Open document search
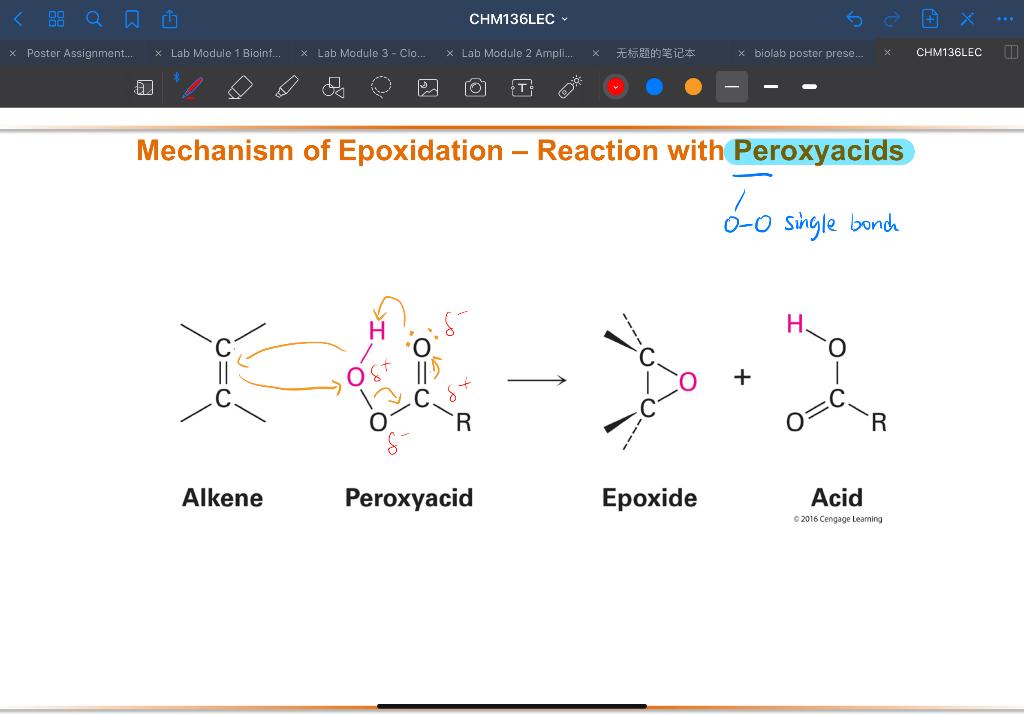Screen dimensions: 1024x715 tap(94, 18)
